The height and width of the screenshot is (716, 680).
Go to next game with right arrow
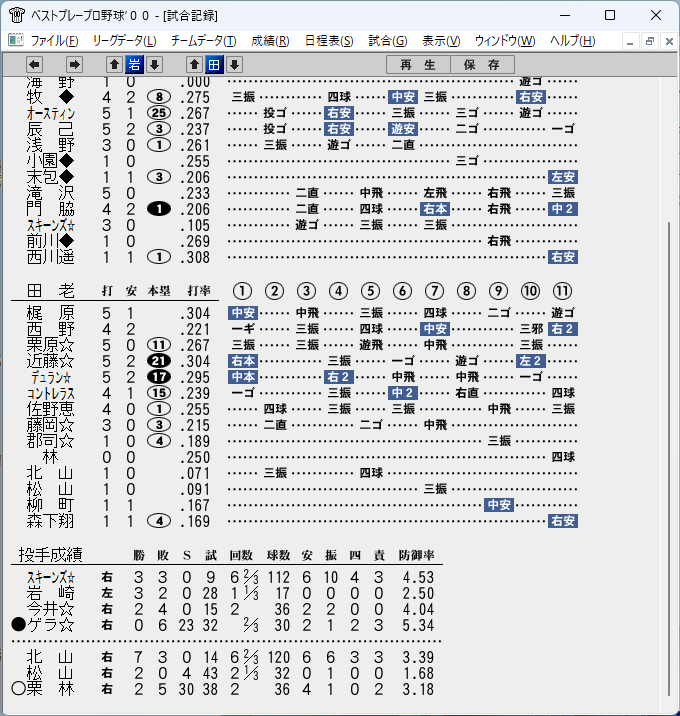(74, 65)
